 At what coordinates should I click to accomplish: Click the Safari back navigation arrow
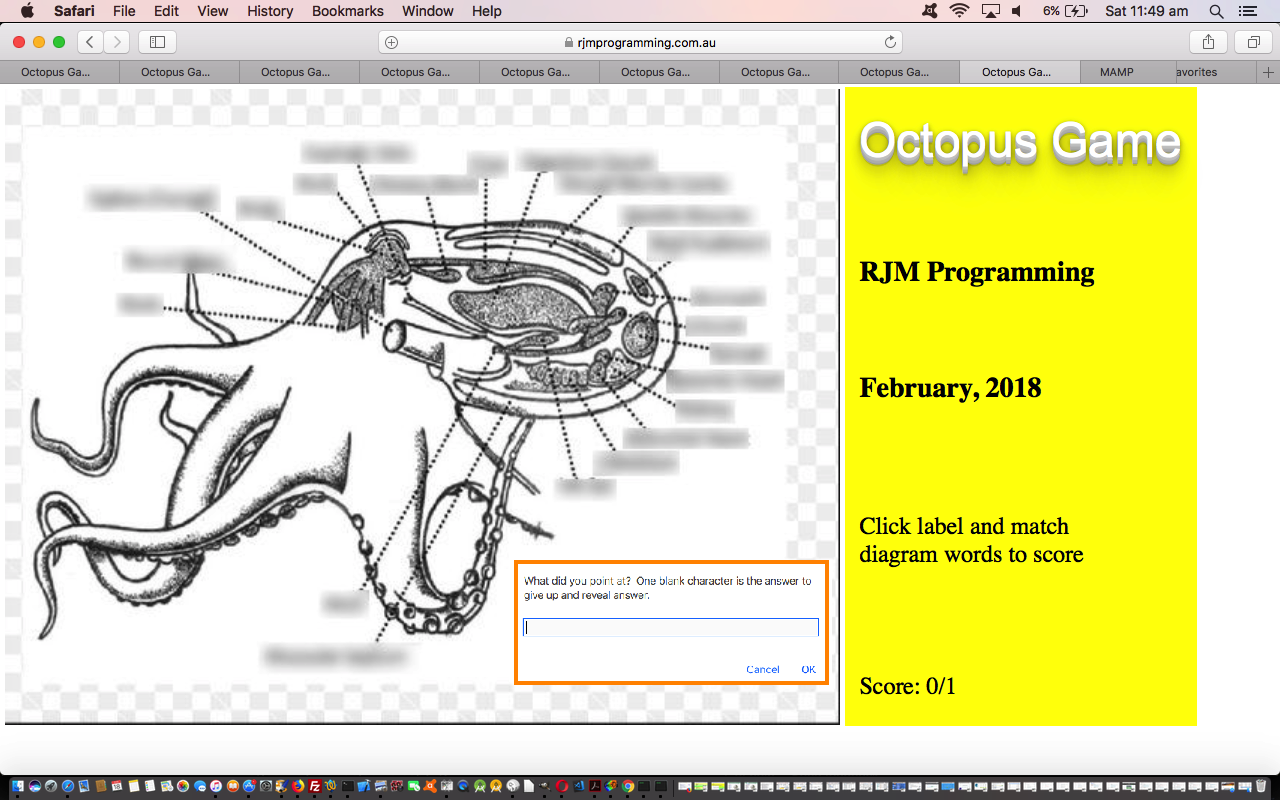(x=90, y=42)
